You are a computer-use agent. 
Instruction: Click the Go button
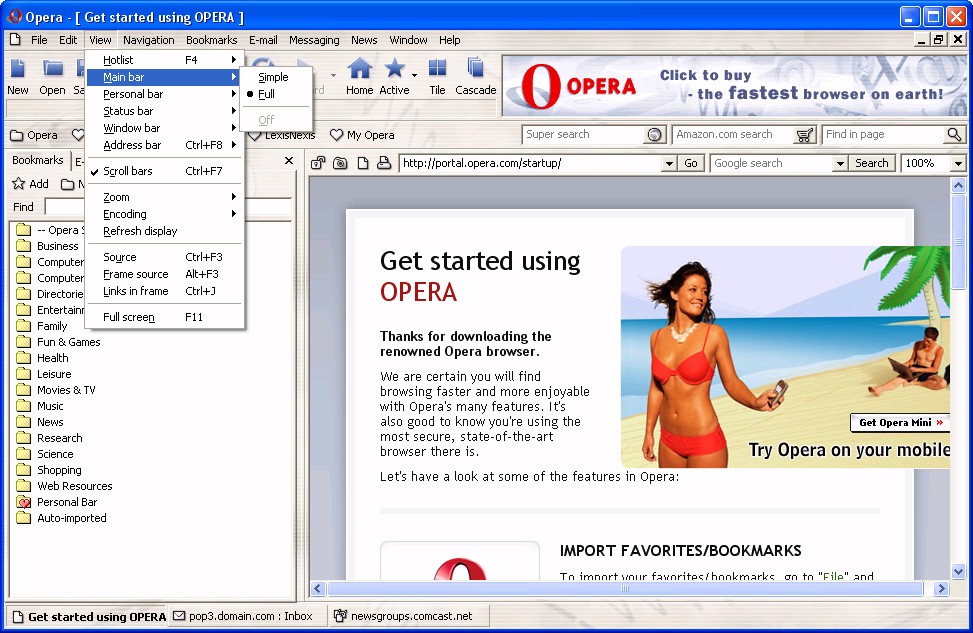point(691,164)
